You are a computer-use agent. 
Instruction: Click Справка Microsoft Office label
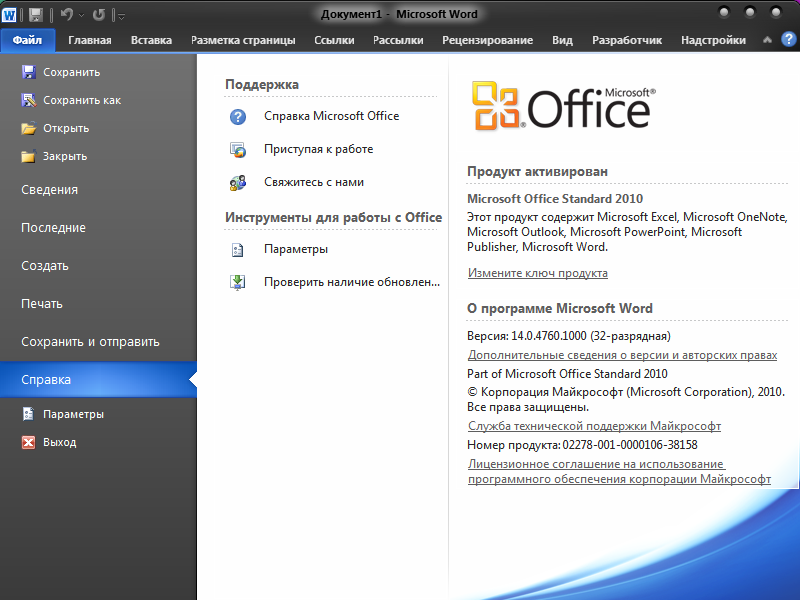tap(332, 116)
